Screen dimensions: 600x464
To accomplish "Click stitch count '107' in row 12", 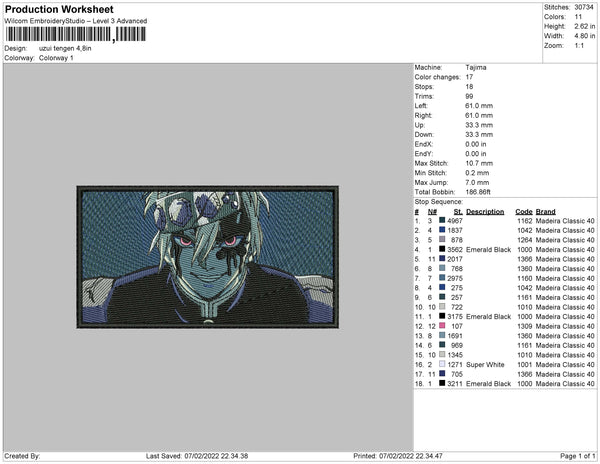I will (457, 326).
